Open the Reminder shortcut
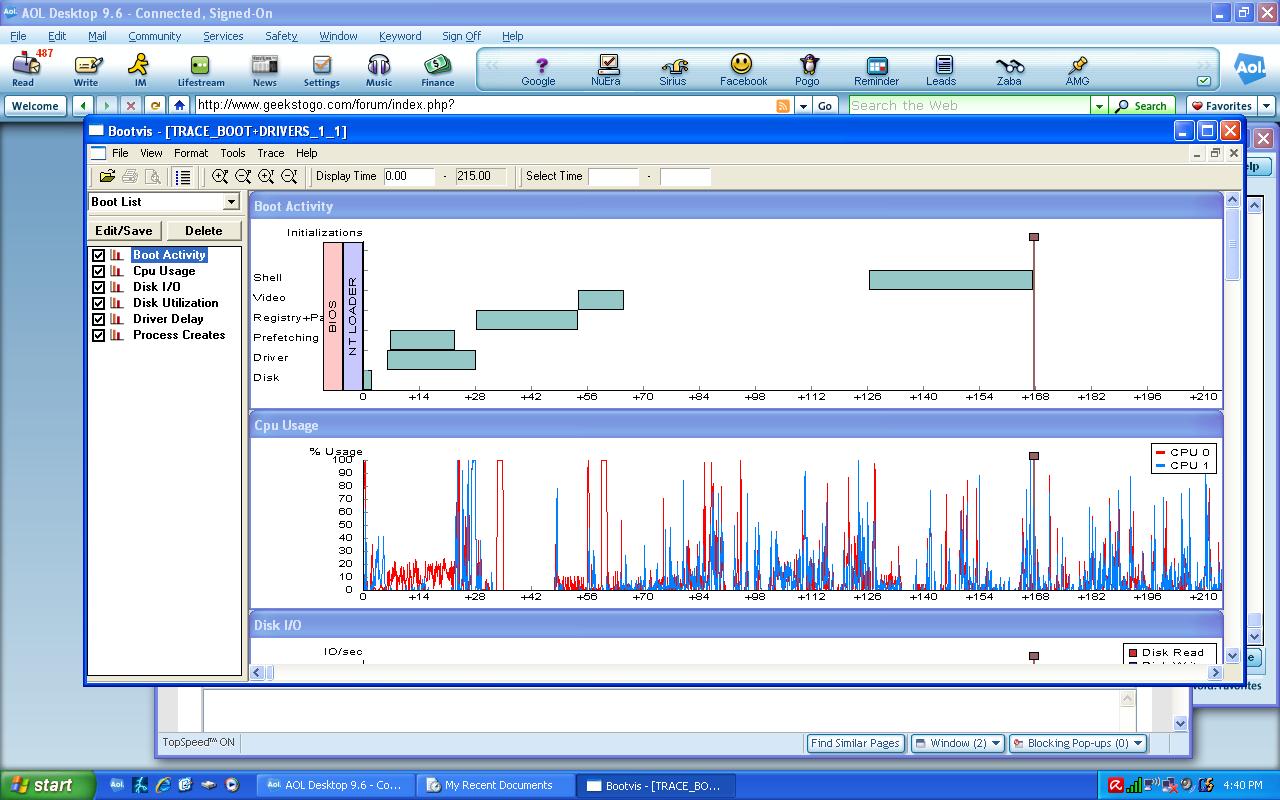The width and height of the screenshot is (1280, 800). pyautogui.click(x=876, y=69)
